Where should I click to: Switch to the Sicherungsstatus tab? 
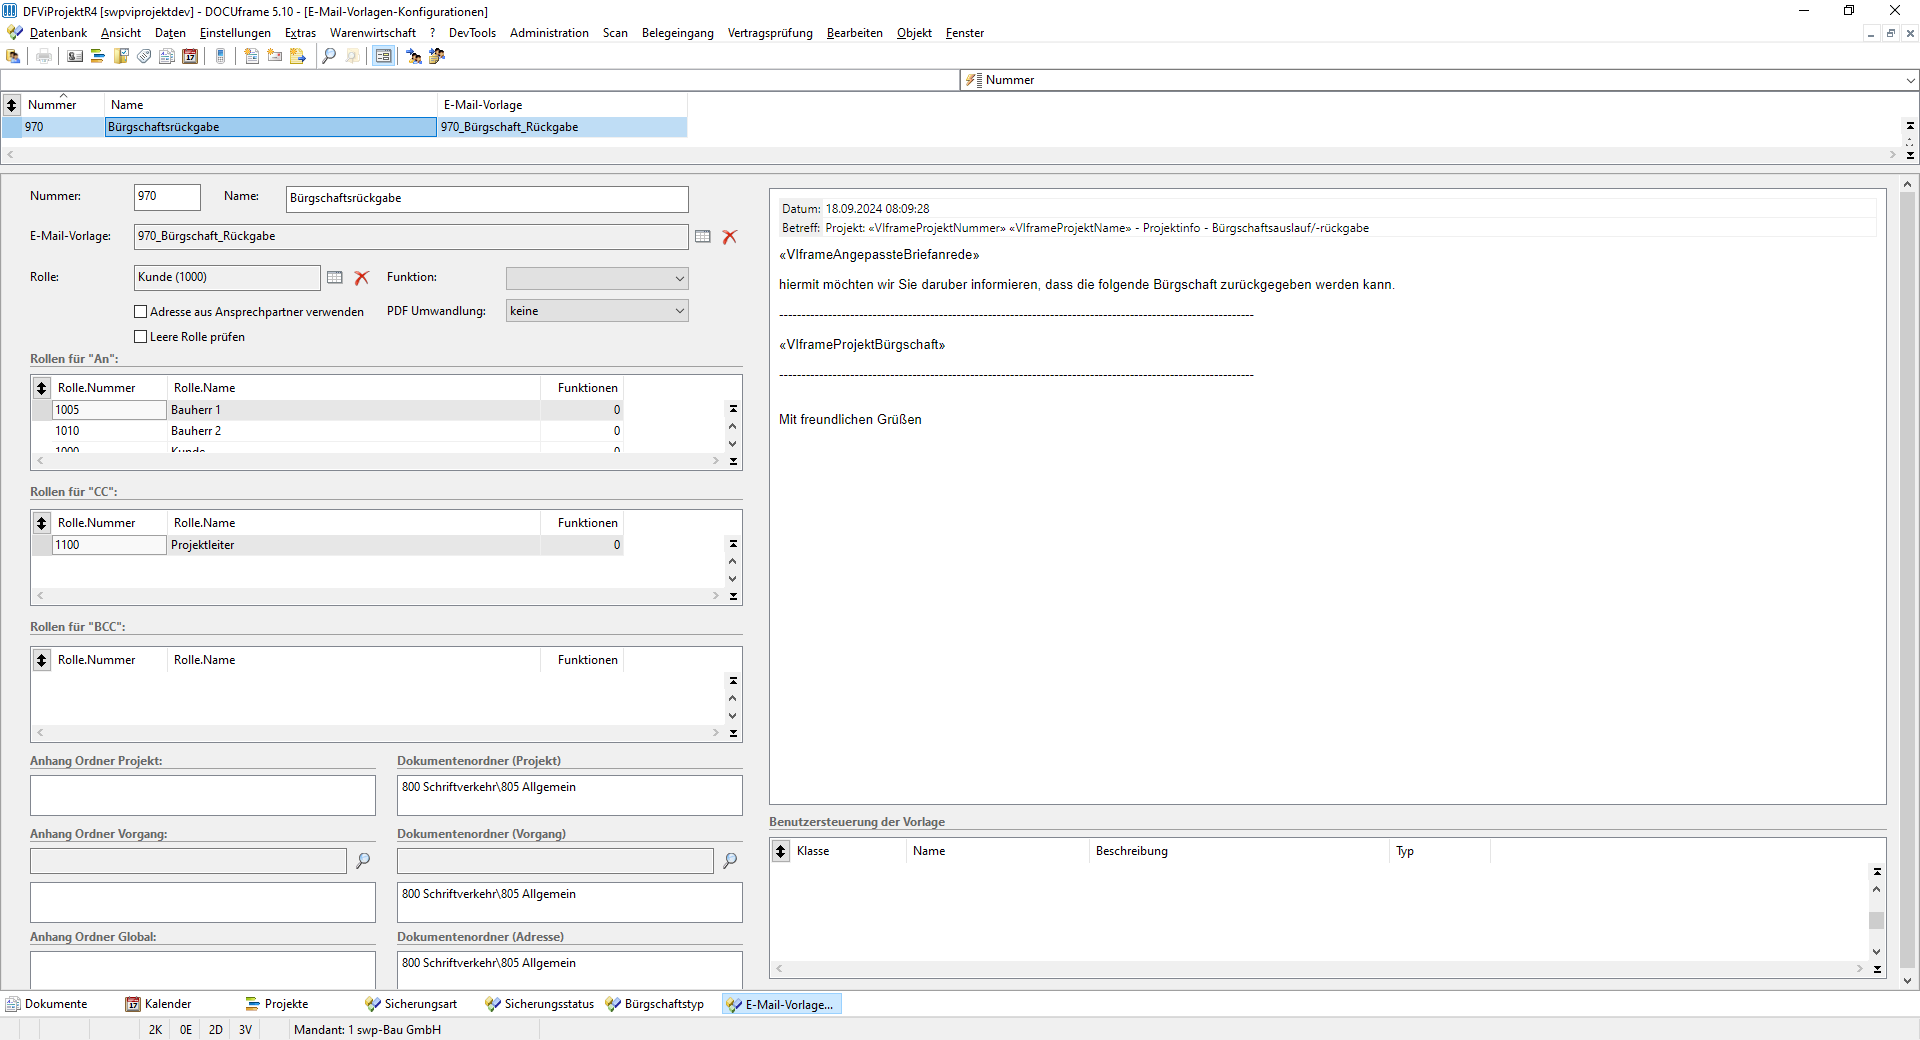point(539,1004)
